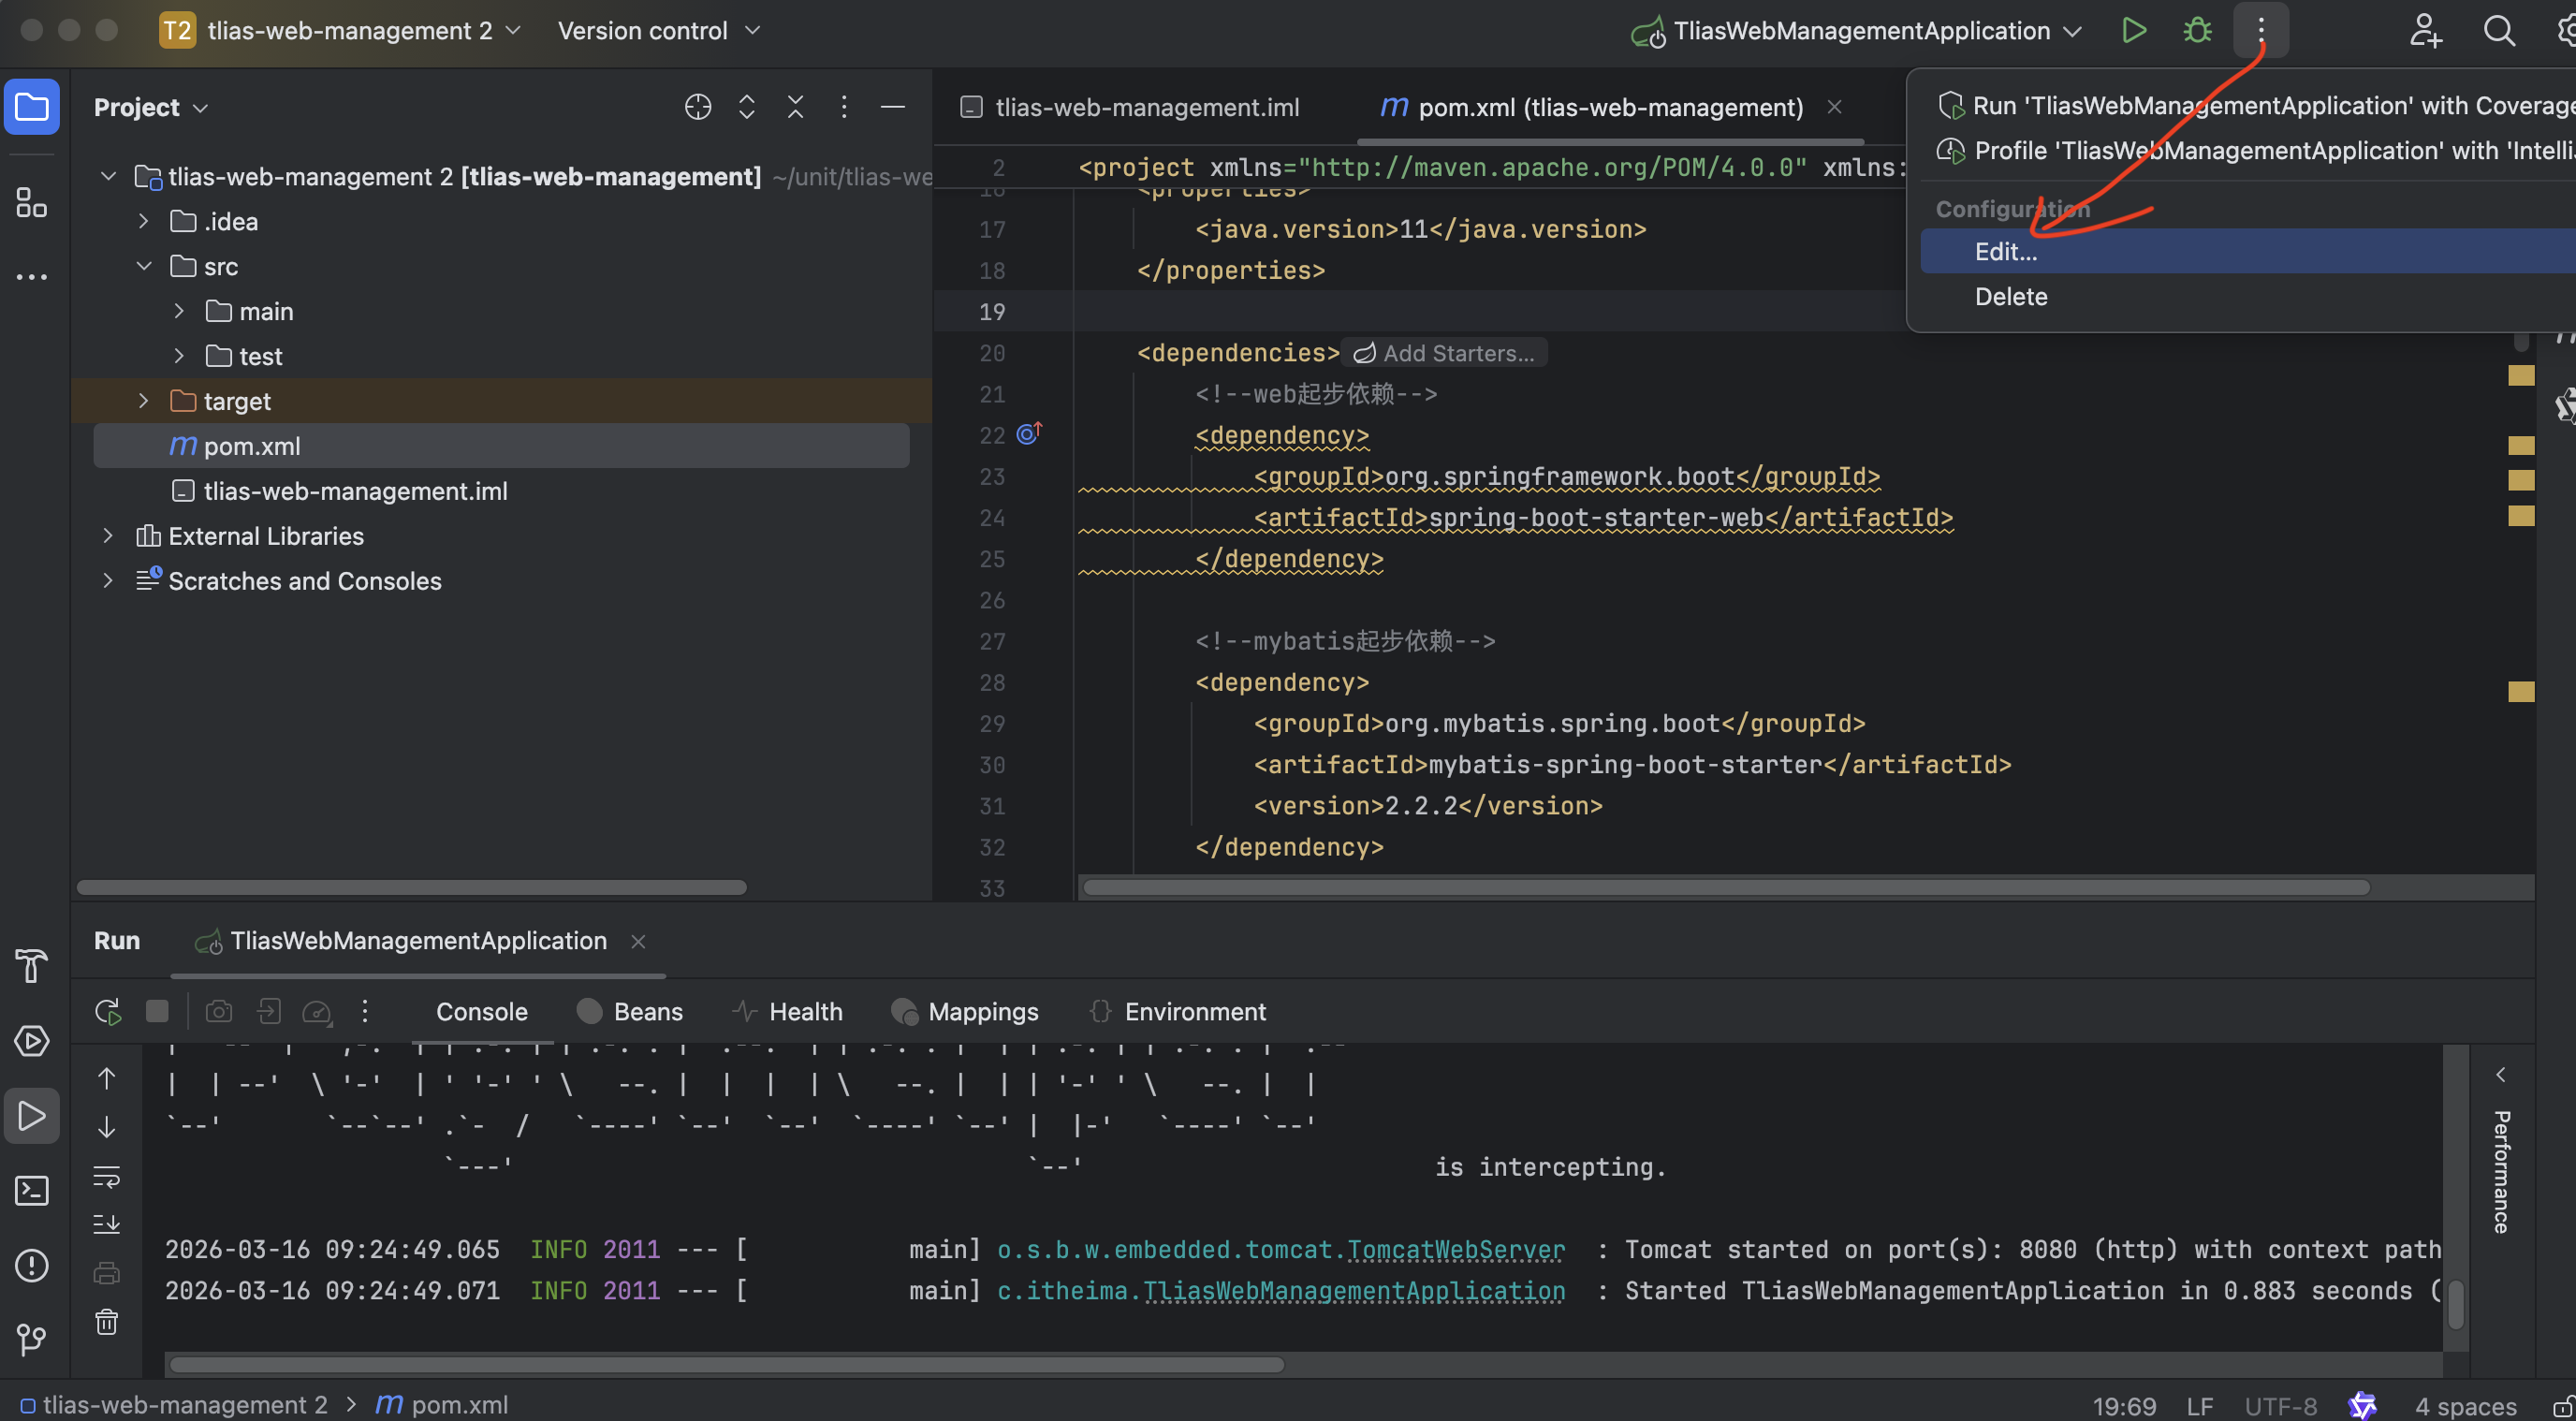Open the Services tool window icon
Screen dimensions: 2576x1421
pyautogui.click(x=32, y=1041)
